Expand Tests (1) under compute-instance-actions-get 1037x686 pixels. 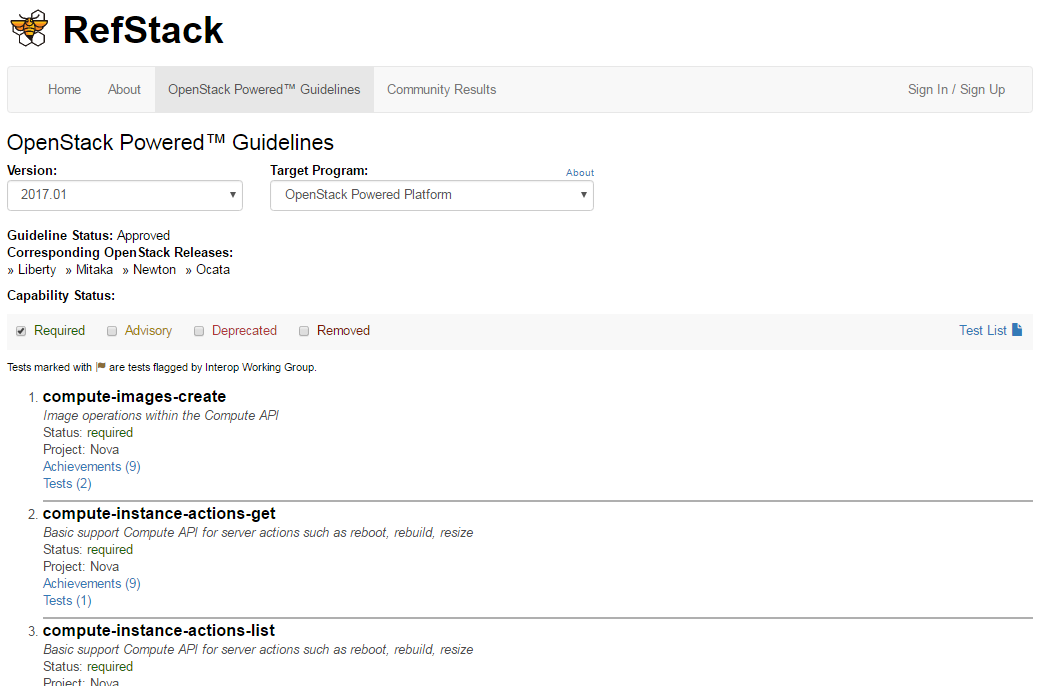point(67,601)
